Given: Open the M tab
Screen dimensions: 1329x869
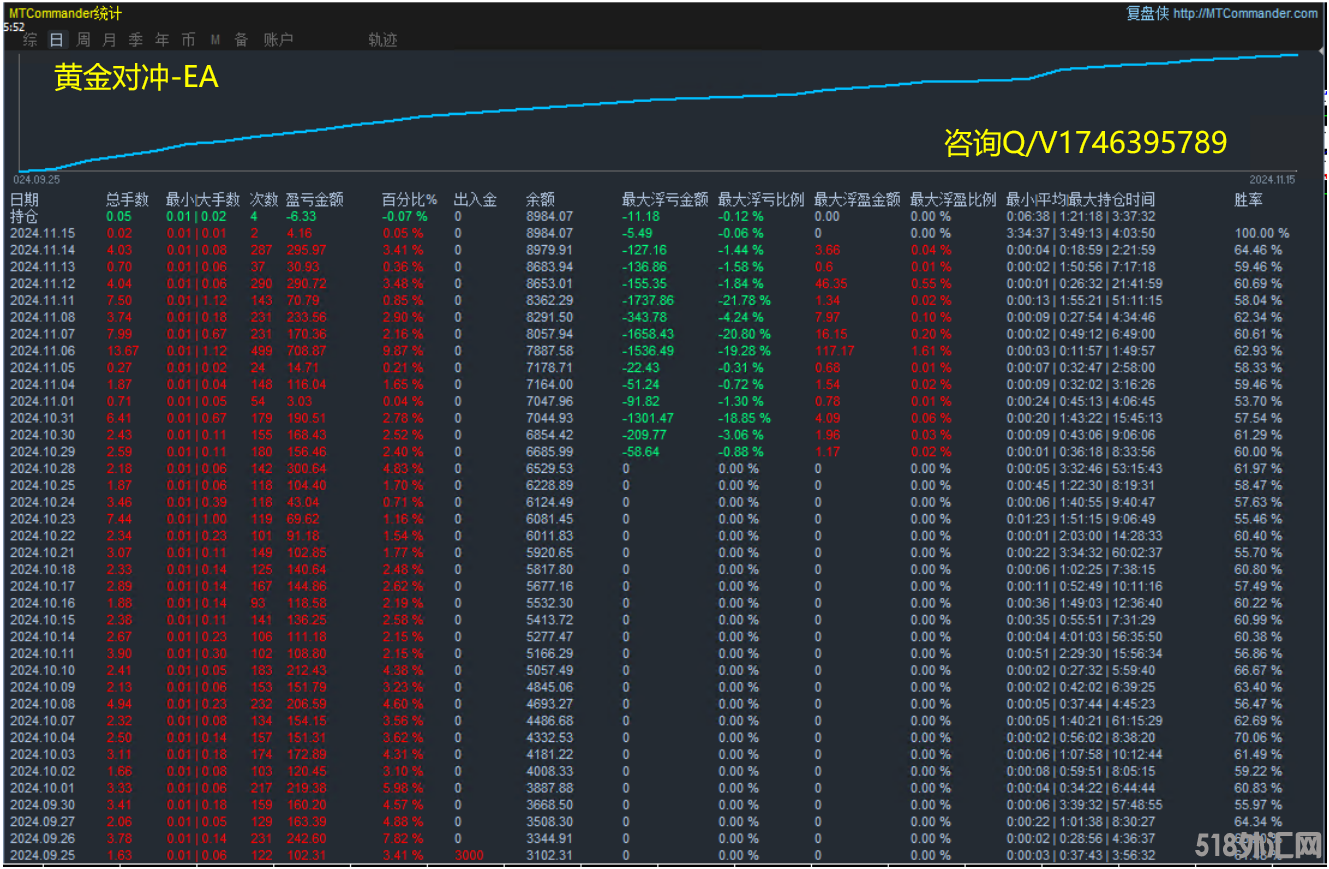Looking at the screenshot, I should click(x=215, y=40).
